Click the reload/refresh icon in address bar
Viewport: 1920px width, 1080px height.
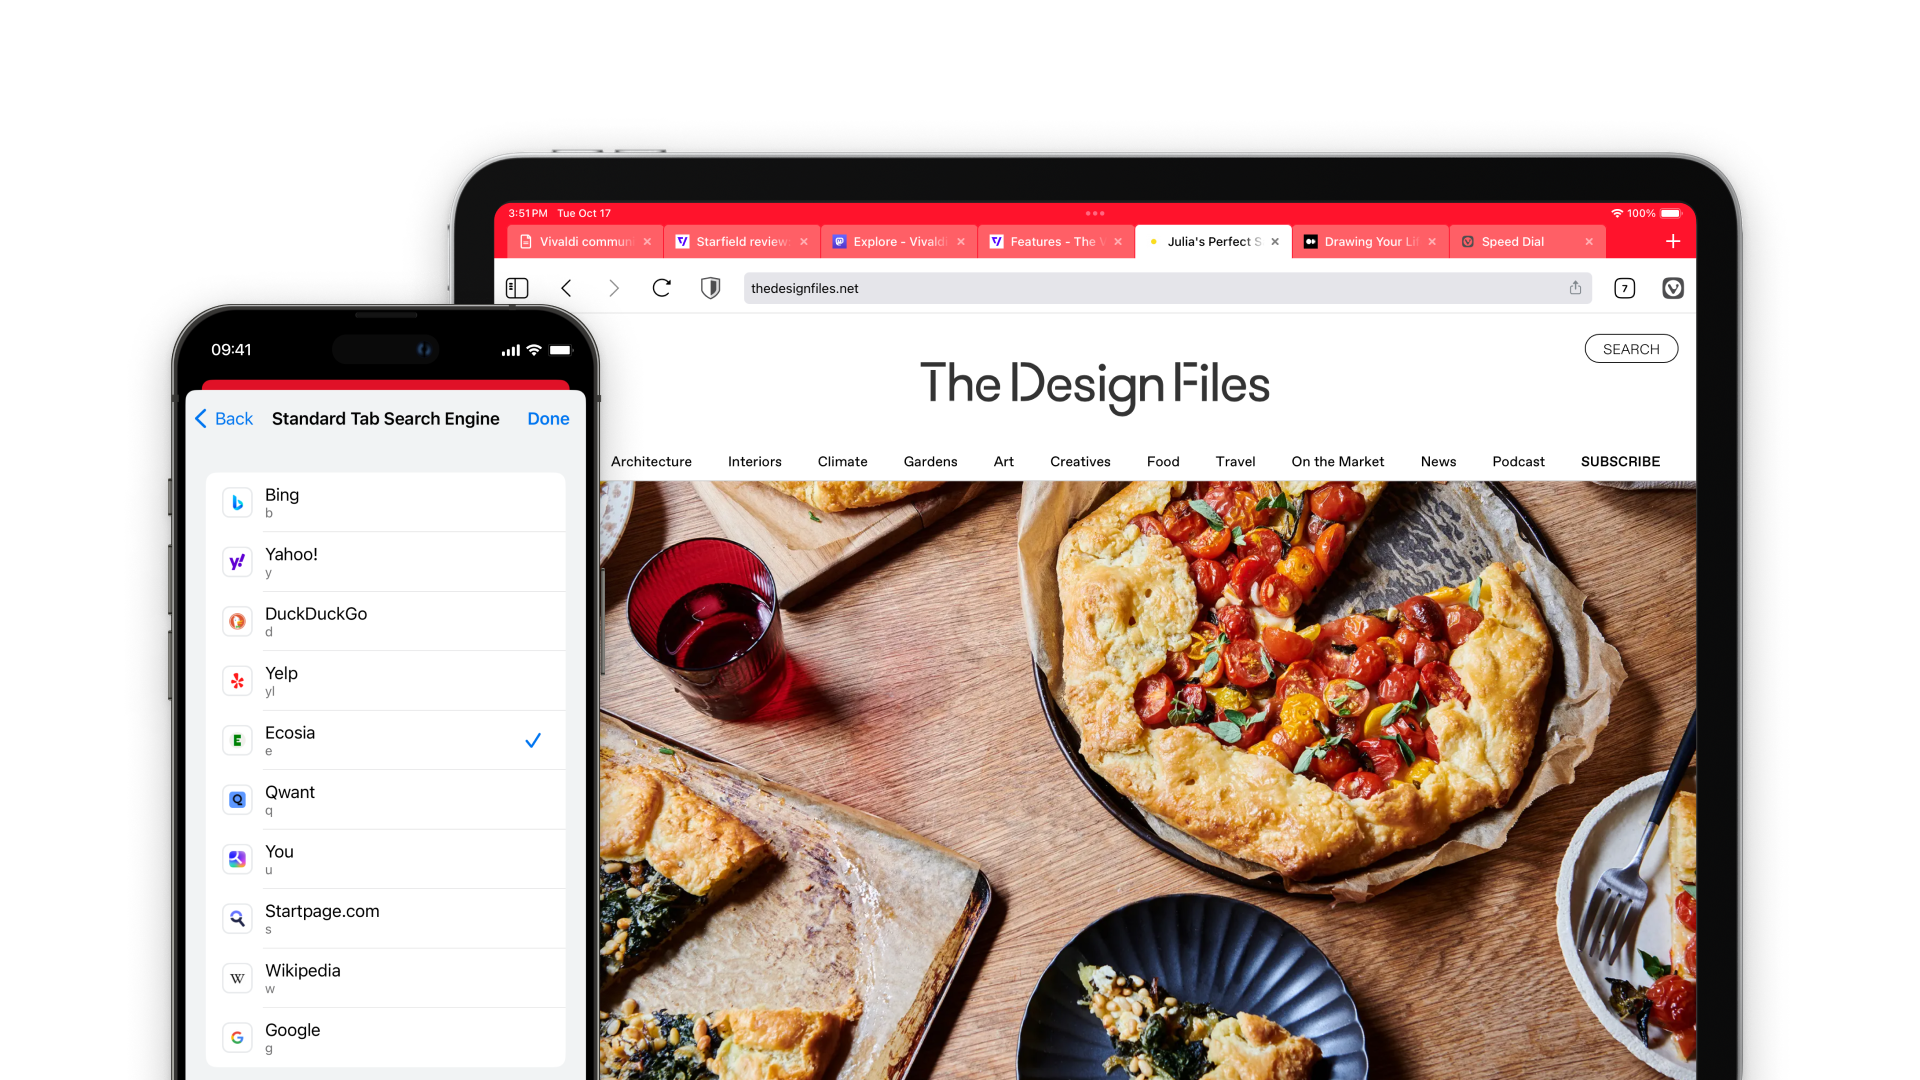[x=662, y=287]
